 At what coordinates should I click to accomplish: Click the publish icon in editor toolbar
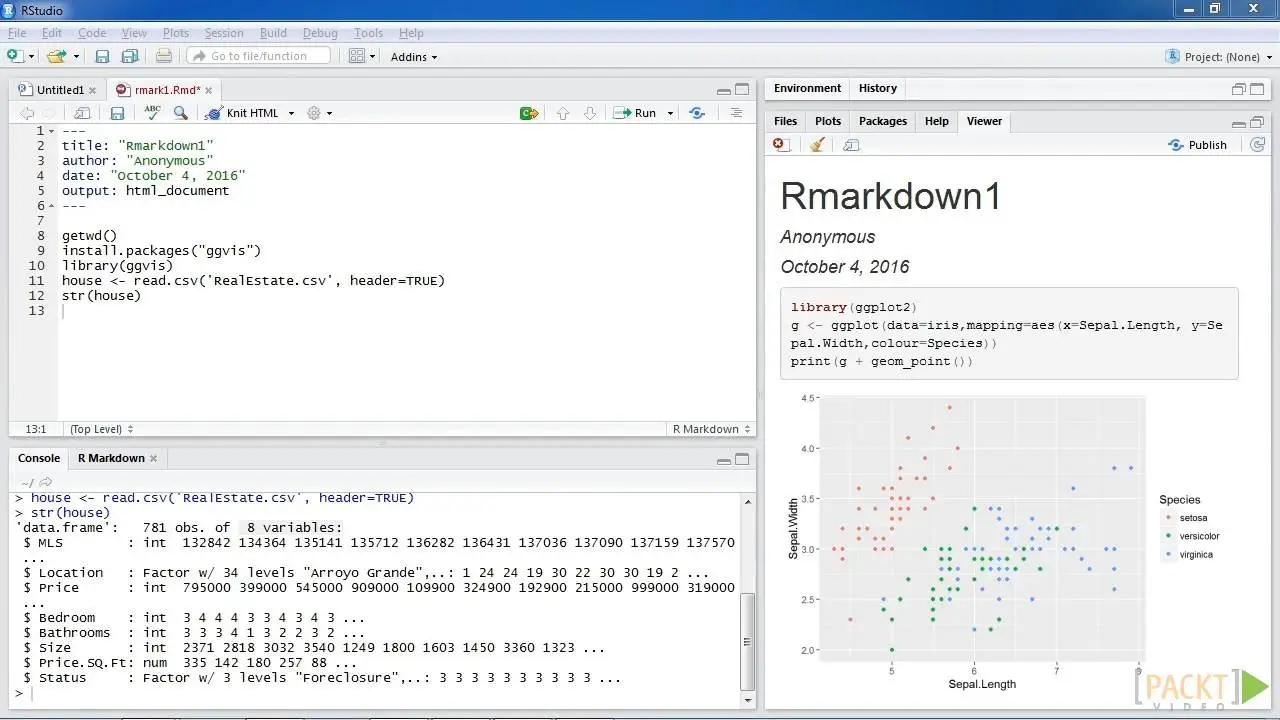click(697, 113)
